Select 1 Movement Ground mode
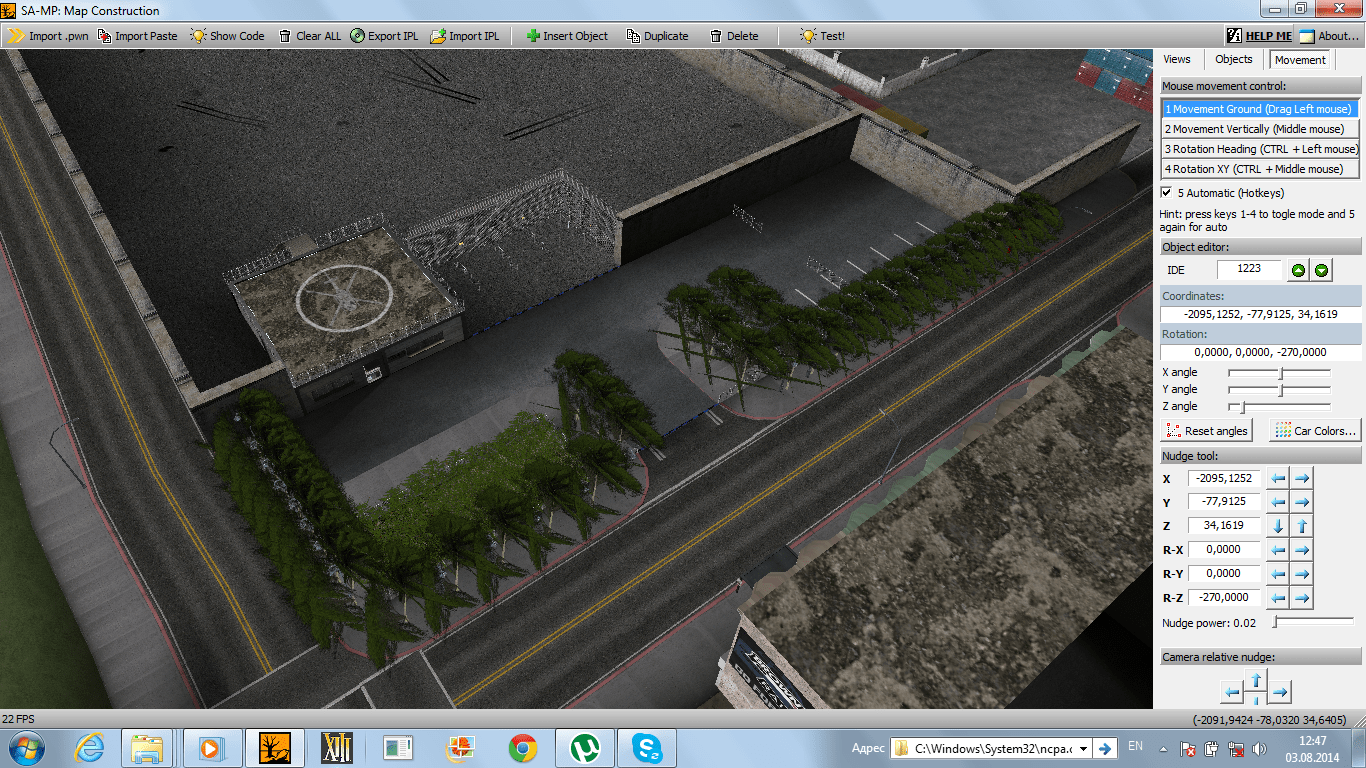 (1260, 109)
